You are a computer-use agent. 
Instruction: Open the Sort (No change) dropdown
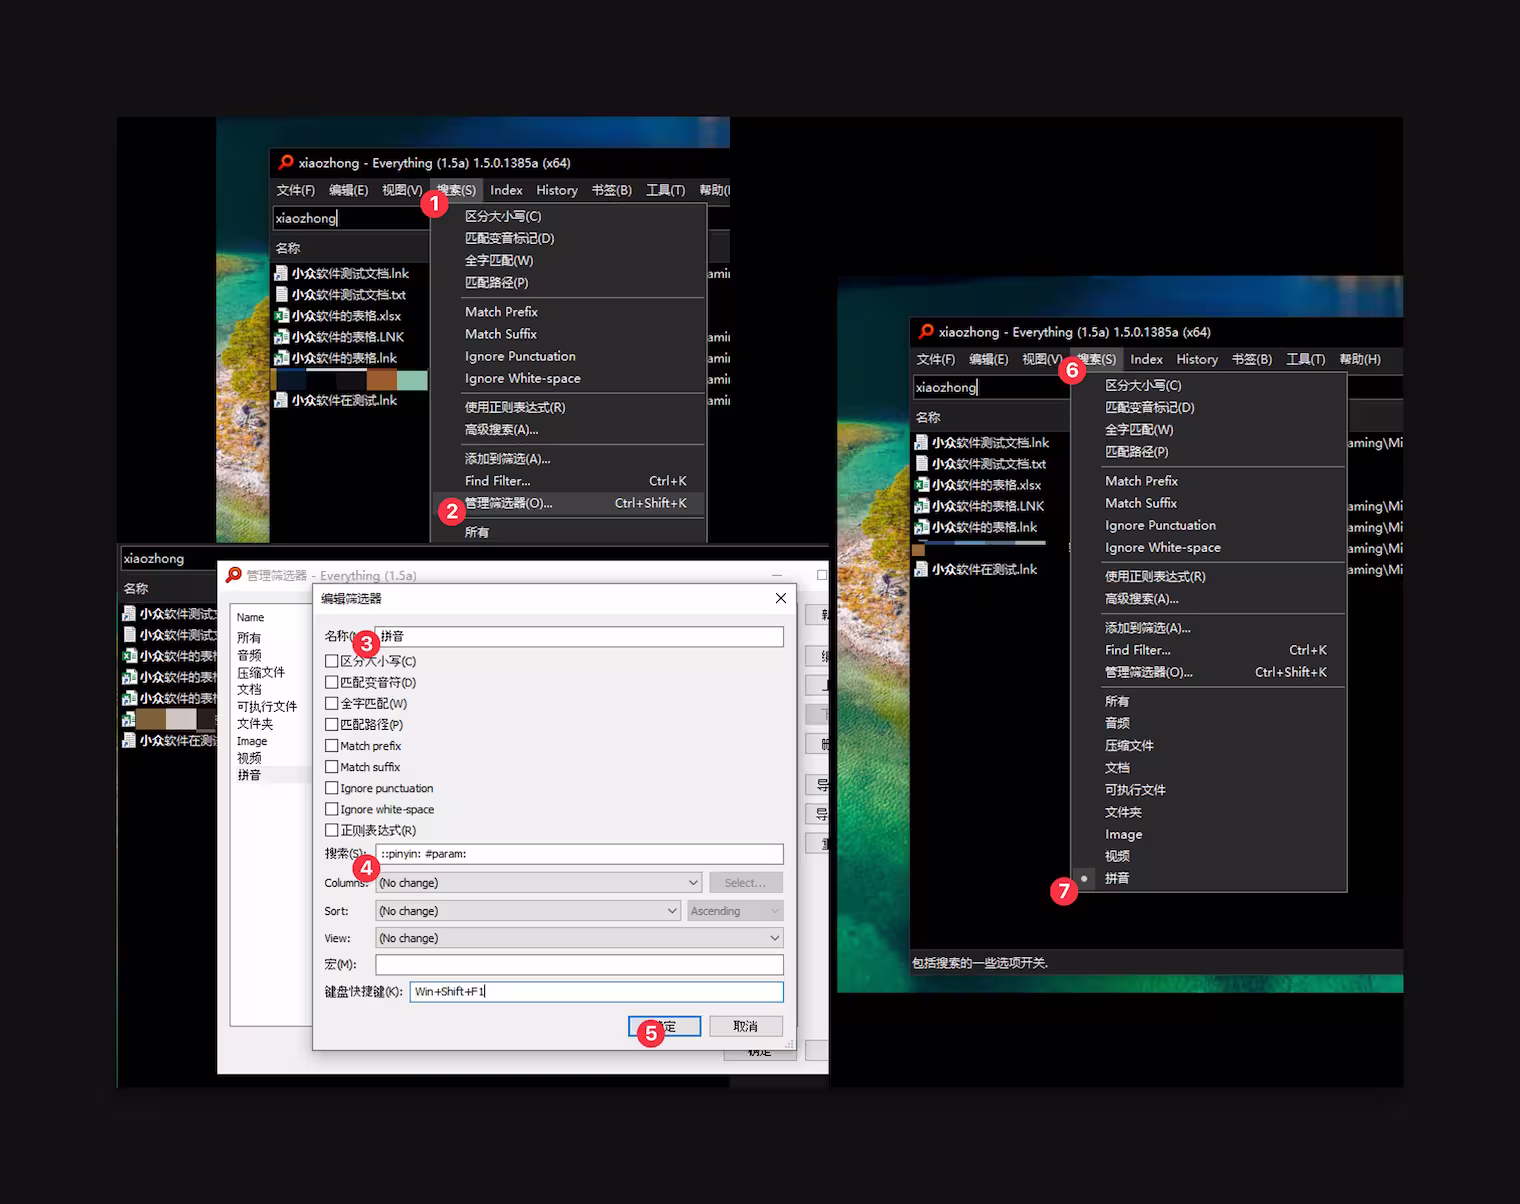[528, 910]
